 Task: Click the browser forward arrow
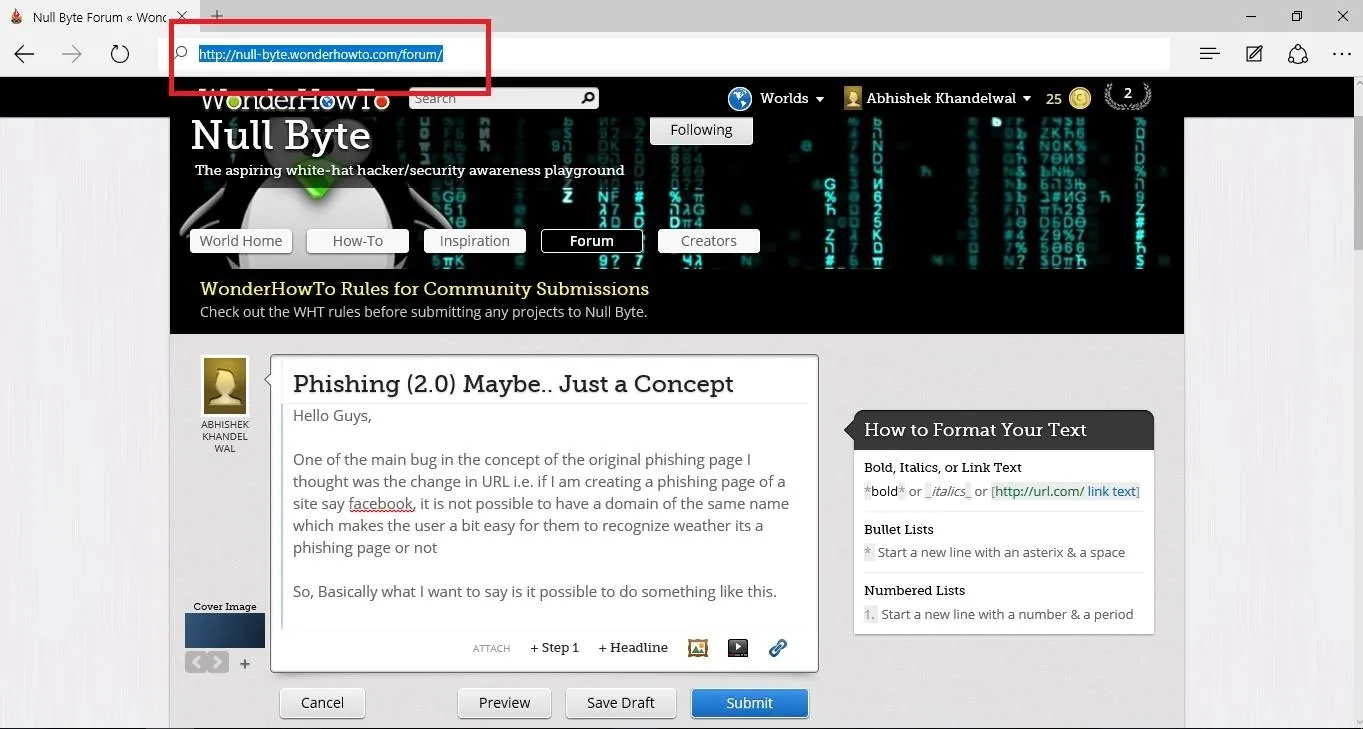pyautogui.click(x=72, y=54)
